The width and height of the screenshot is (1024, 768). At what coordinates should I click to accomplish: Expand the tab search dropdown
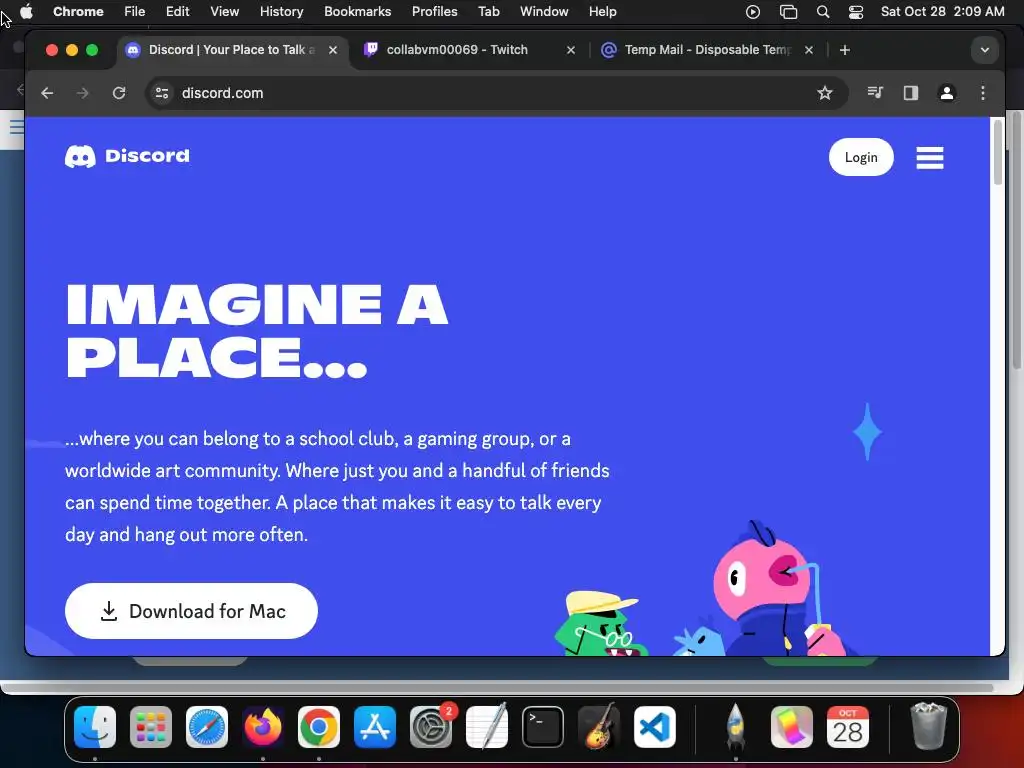click(984, 50)
